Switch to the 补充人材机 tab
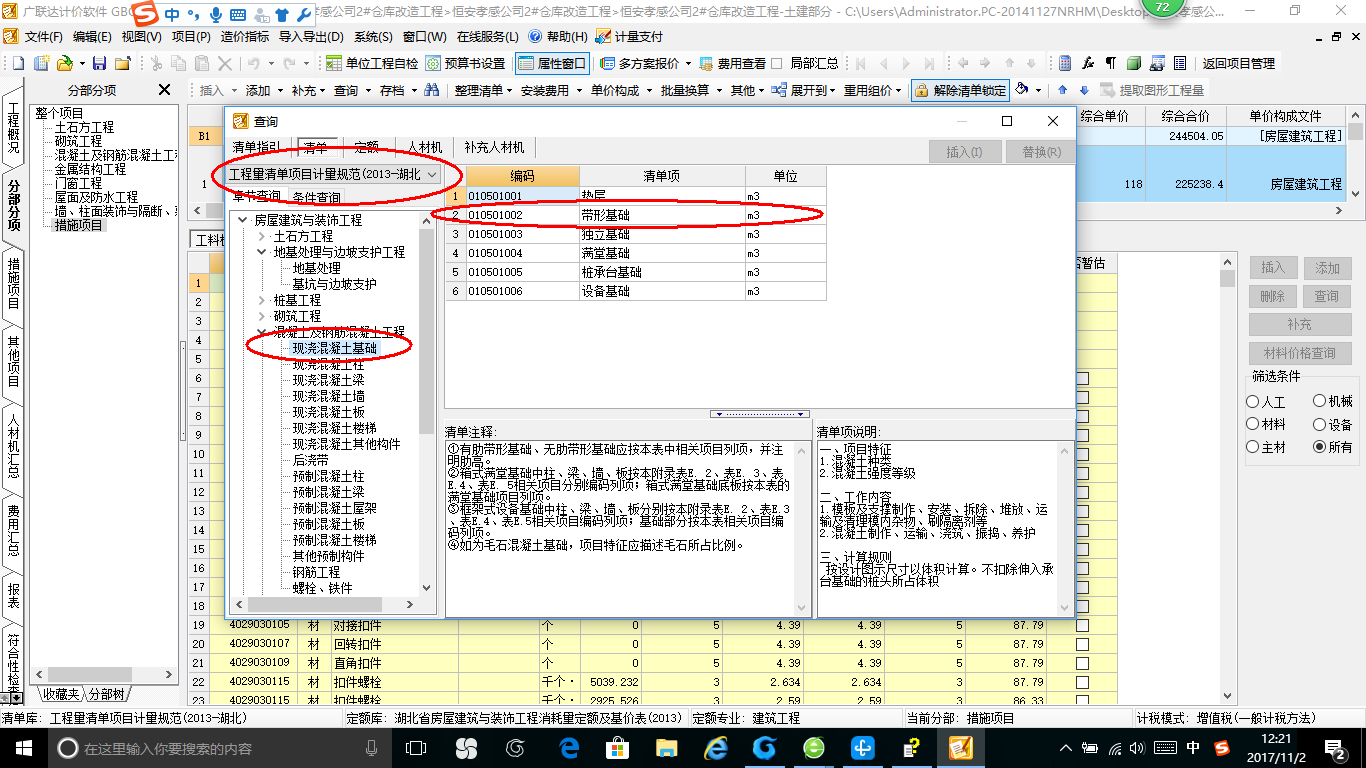This screenshot has width=1366, height=768. (494, 147)
